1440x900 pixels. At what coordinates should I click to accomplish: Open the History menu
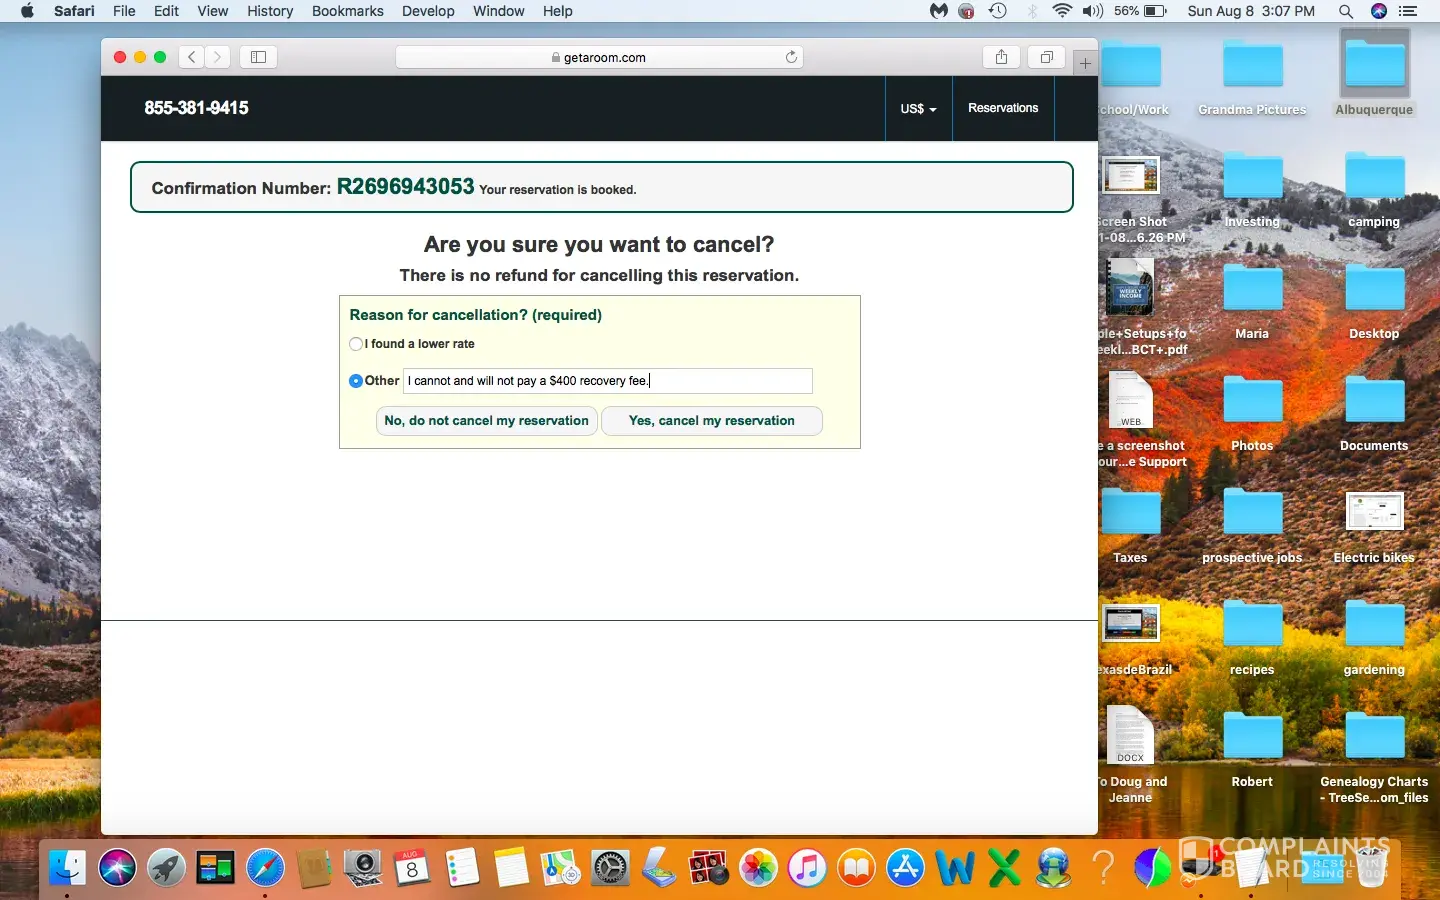pos(270,11)
